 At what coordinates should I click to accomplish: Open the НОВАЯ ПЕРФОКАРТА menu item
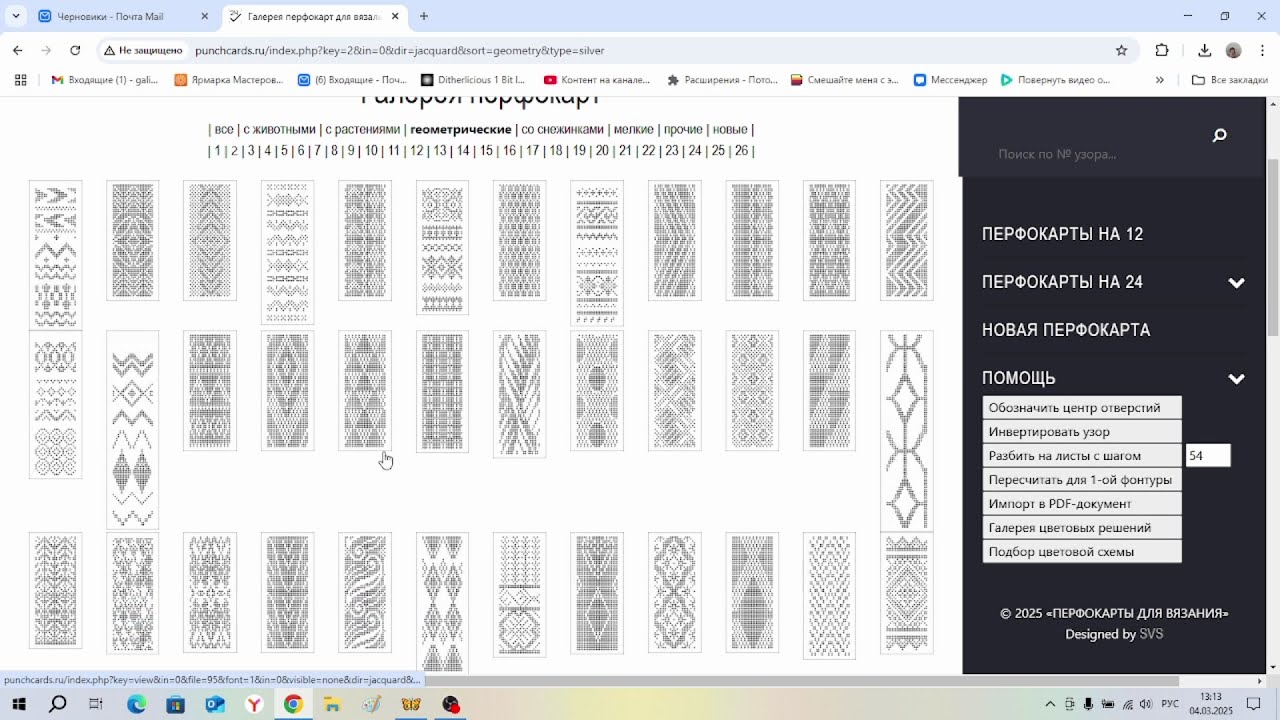[1066, 330]
